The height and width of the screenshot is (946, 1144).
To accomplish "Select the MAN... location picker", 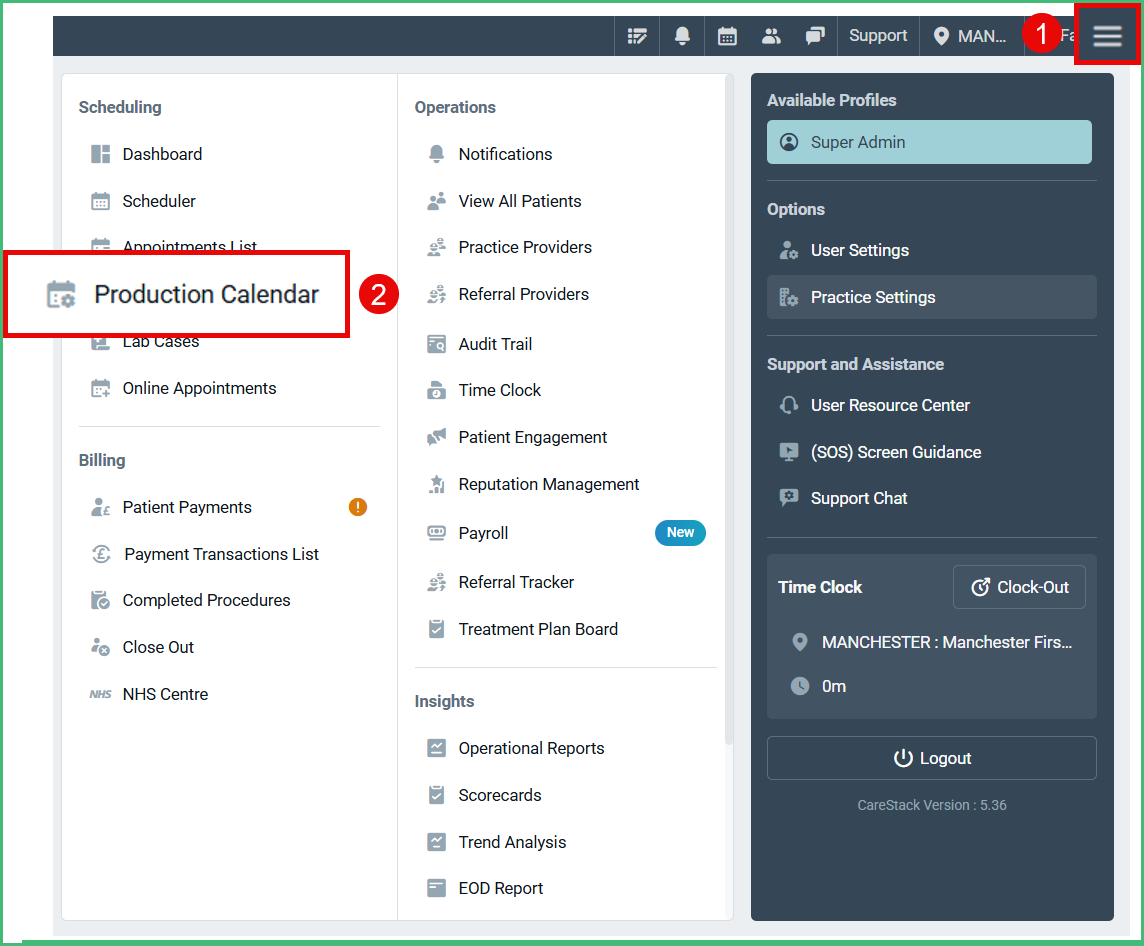I will point(970,36).
